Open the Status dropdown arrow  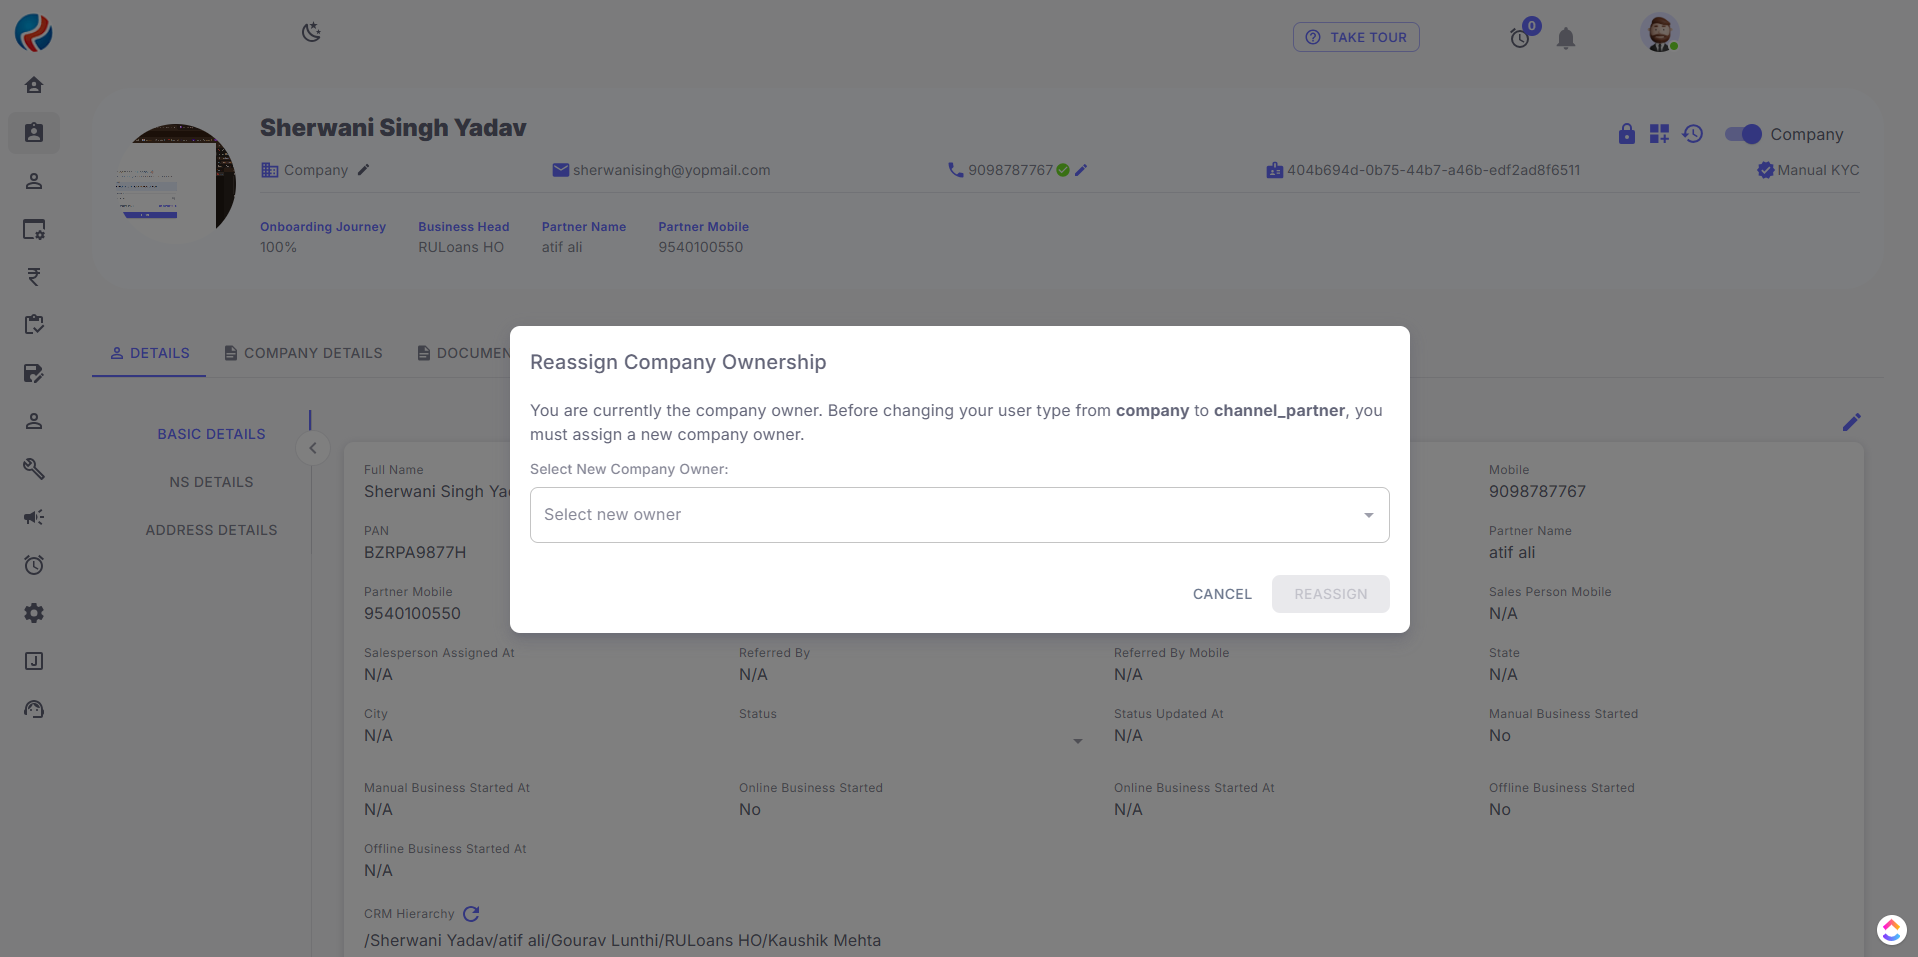pyautogui.click(x=1078, y=741)
